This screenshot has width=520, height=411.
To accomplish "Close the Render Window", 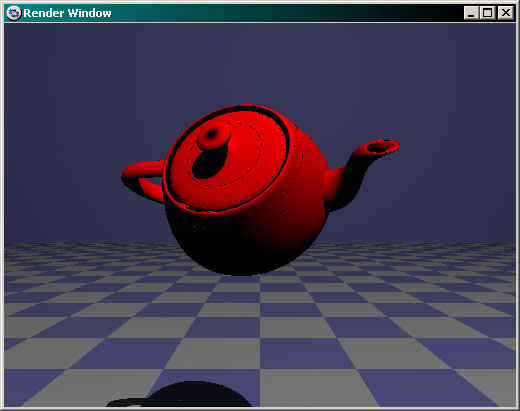I will coord(506,13).
